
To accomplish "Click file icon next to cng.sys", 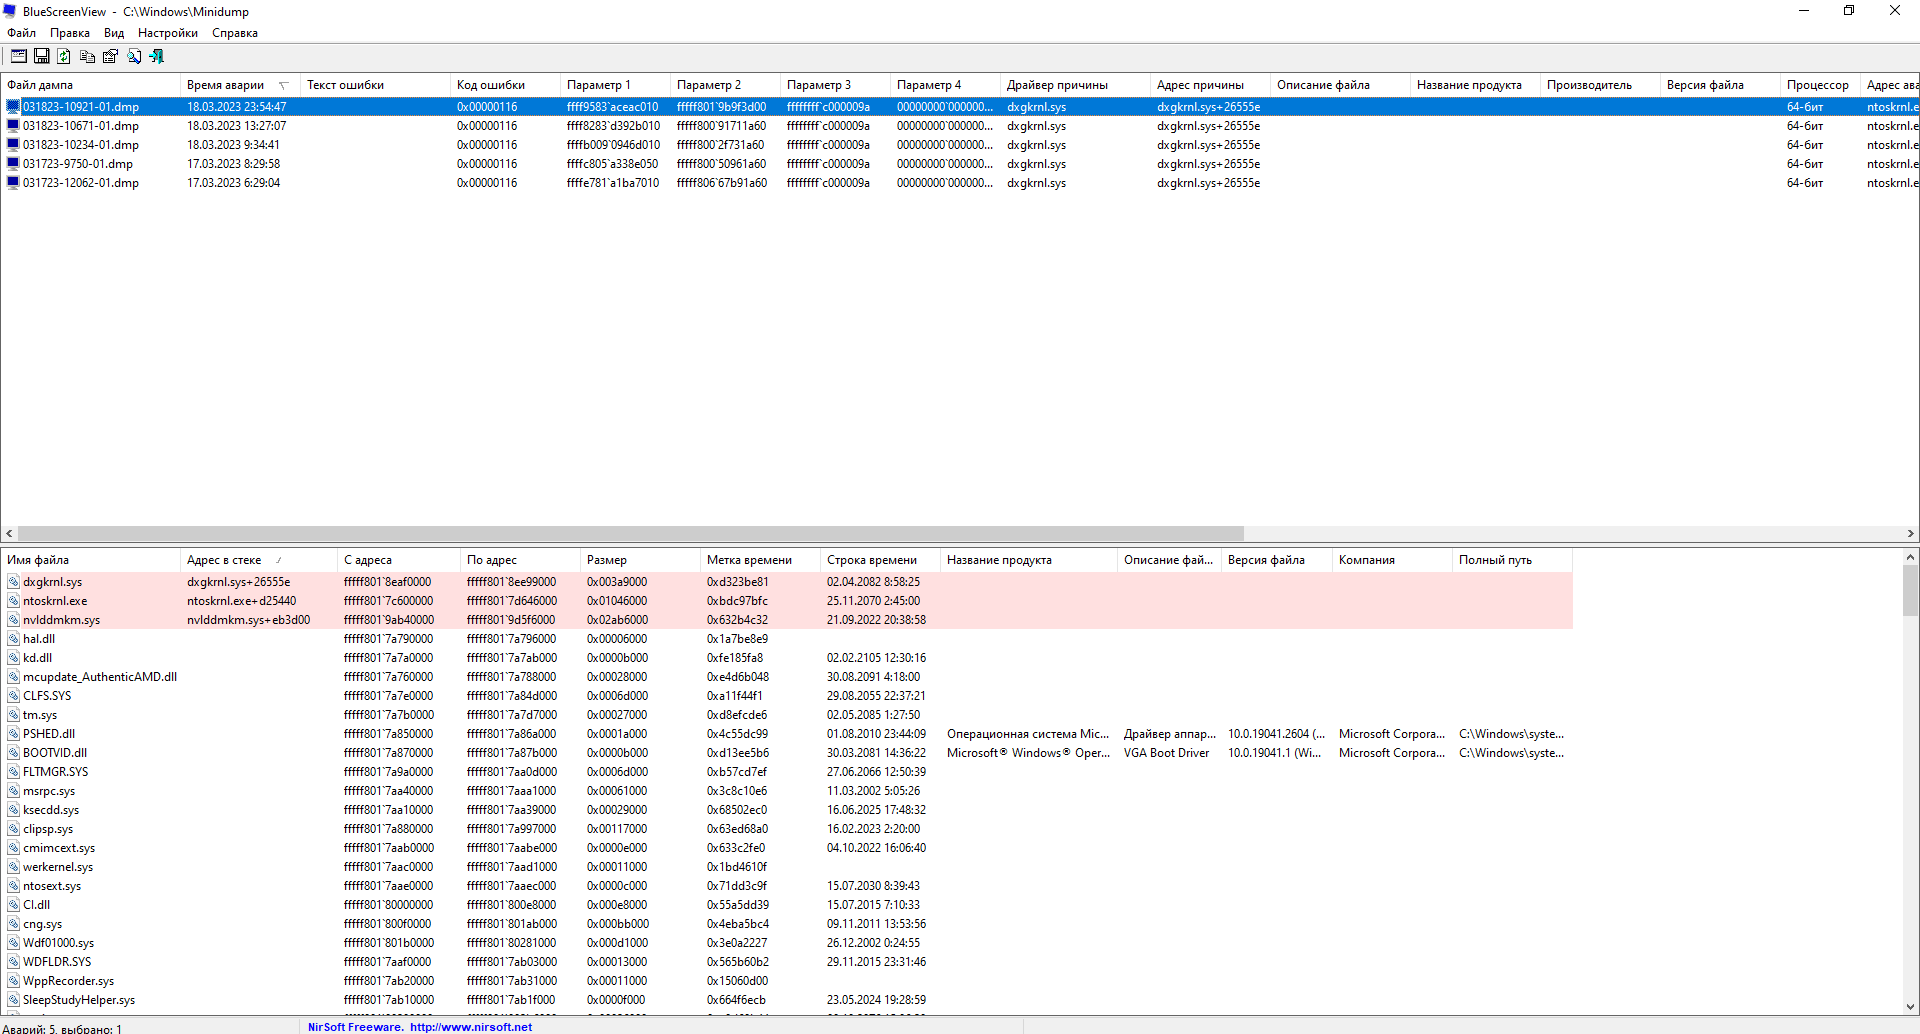I will pos(13,924).
